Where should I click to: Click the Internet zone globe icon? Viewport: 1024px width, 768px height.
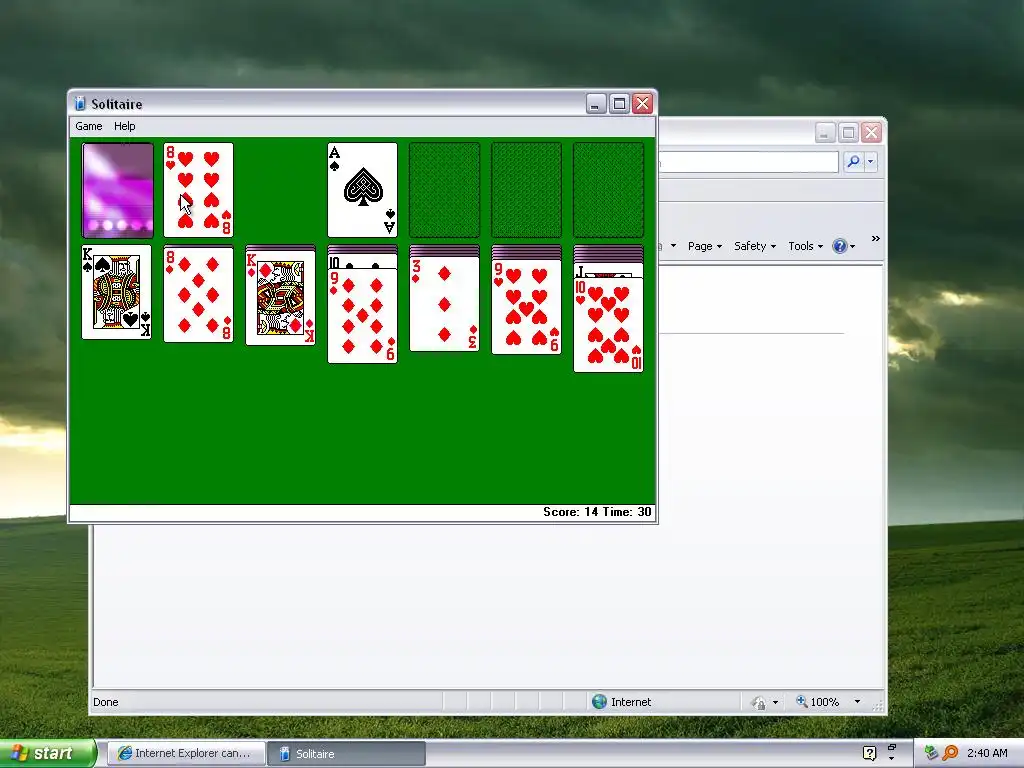click(599, 702)
